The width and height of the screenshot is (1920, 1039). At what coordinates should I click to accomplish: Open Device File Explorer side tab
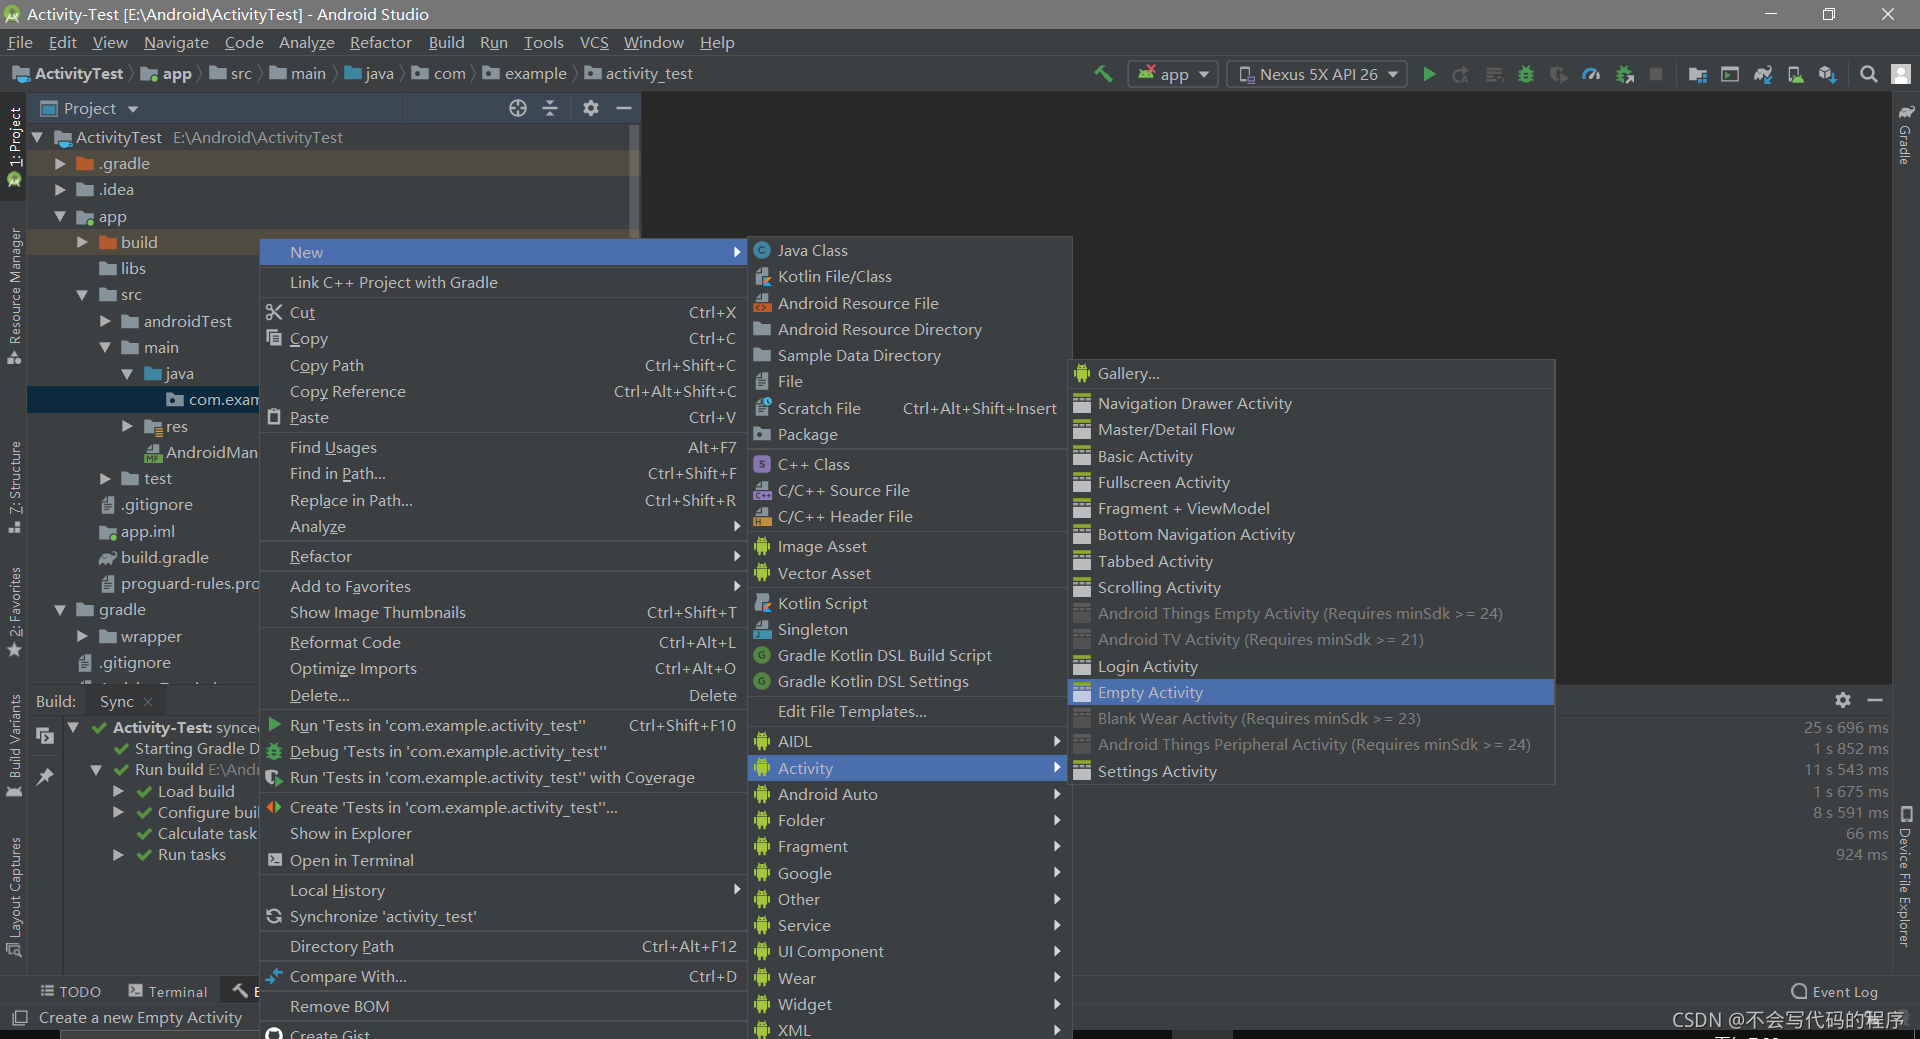click(1905, 878)
